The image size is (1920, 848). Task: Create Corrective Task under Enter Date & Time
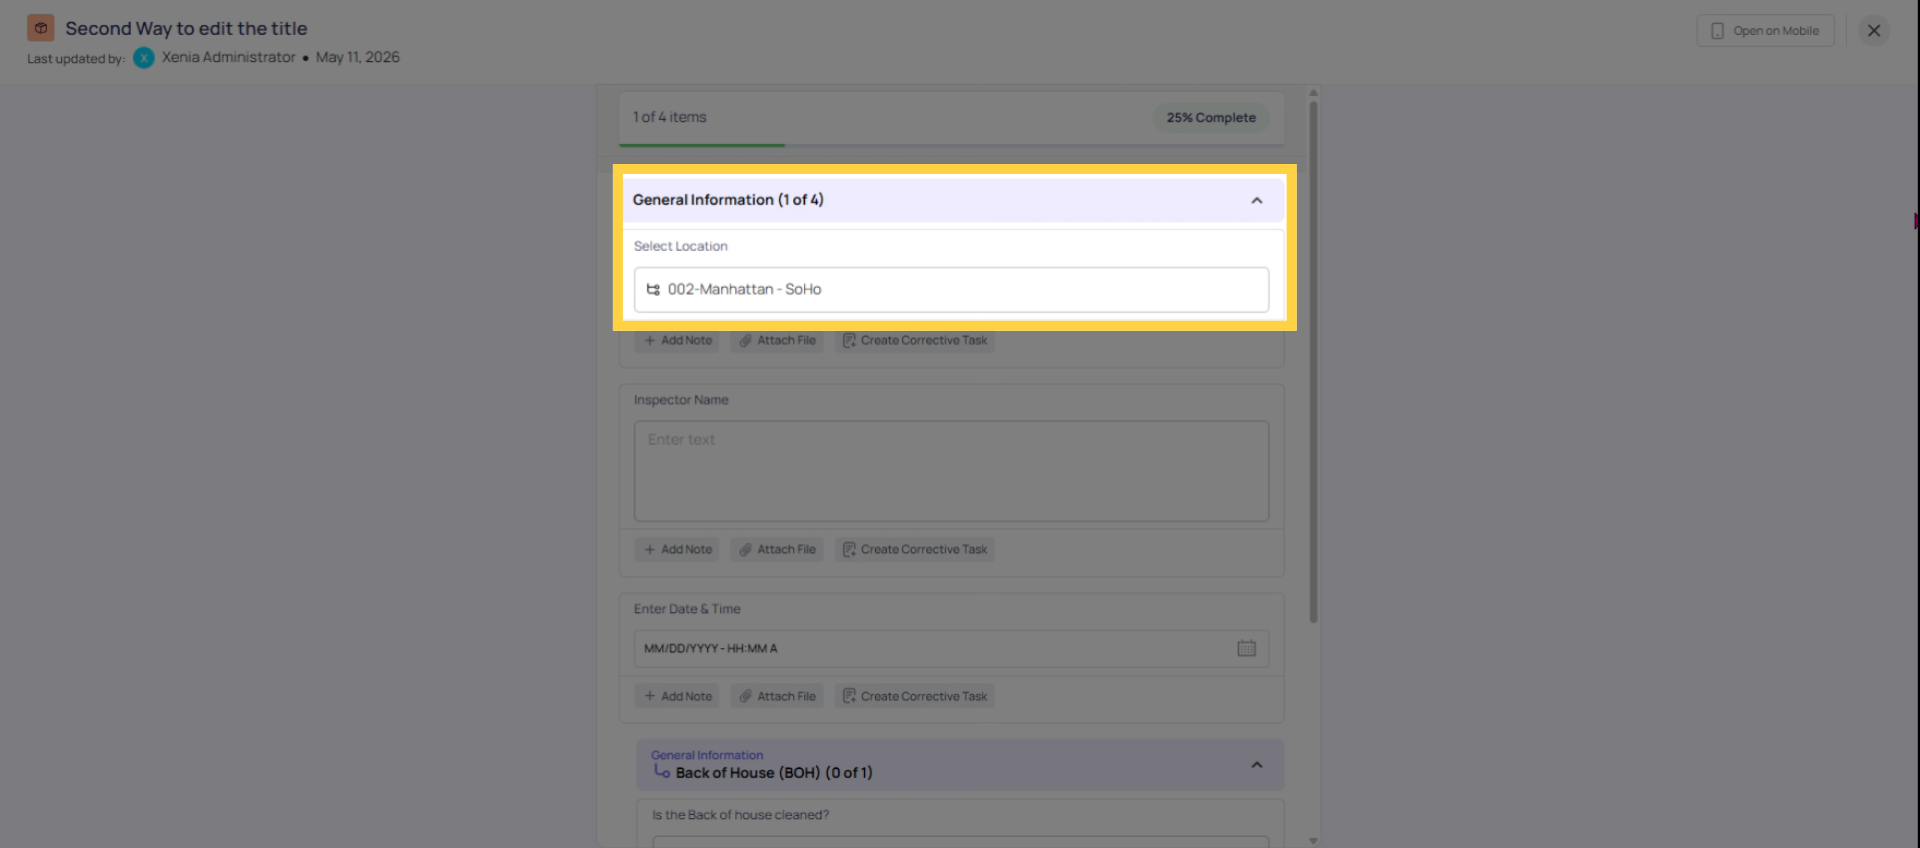915,697
